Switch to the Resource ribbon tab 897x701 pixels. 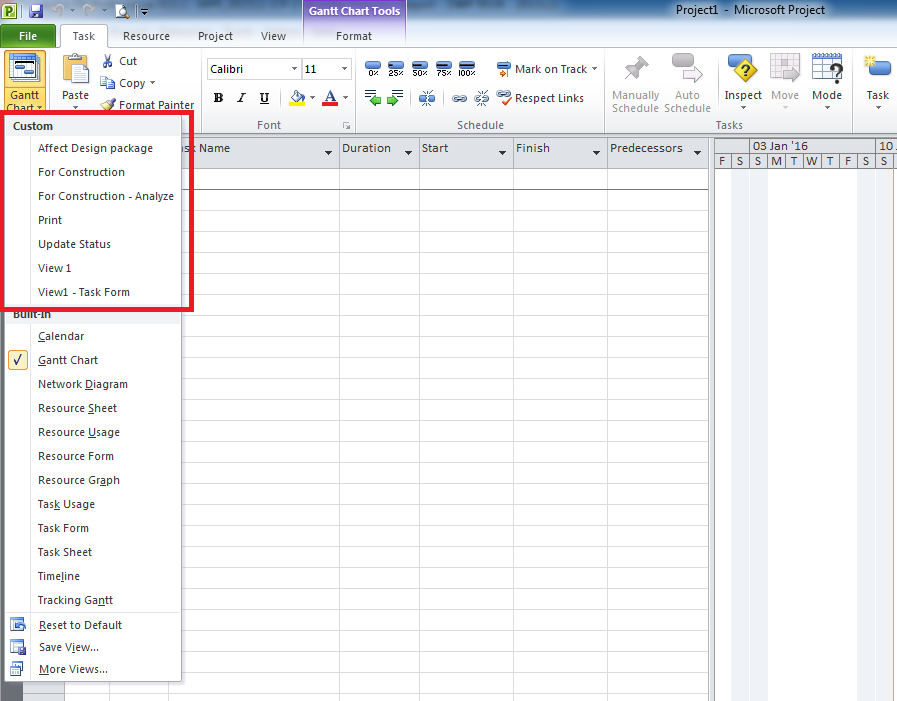coord(146,35)
